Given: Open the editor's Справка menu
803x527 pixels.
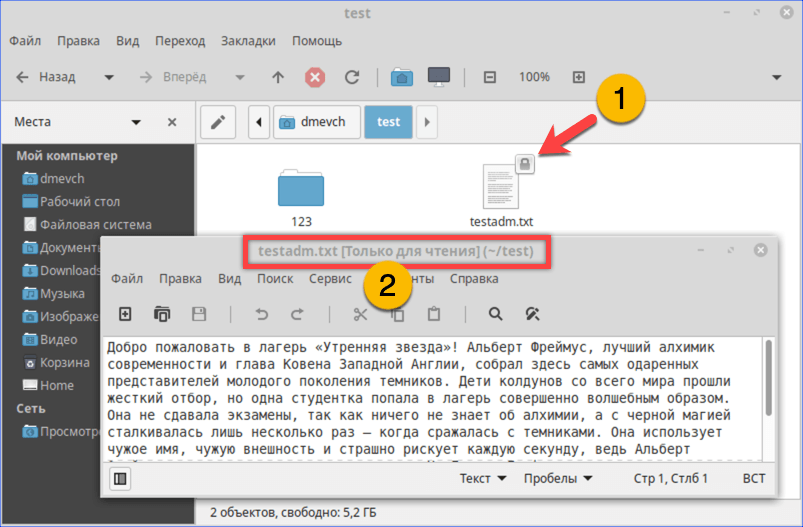Looking at the screenshot, I should 474,279.
